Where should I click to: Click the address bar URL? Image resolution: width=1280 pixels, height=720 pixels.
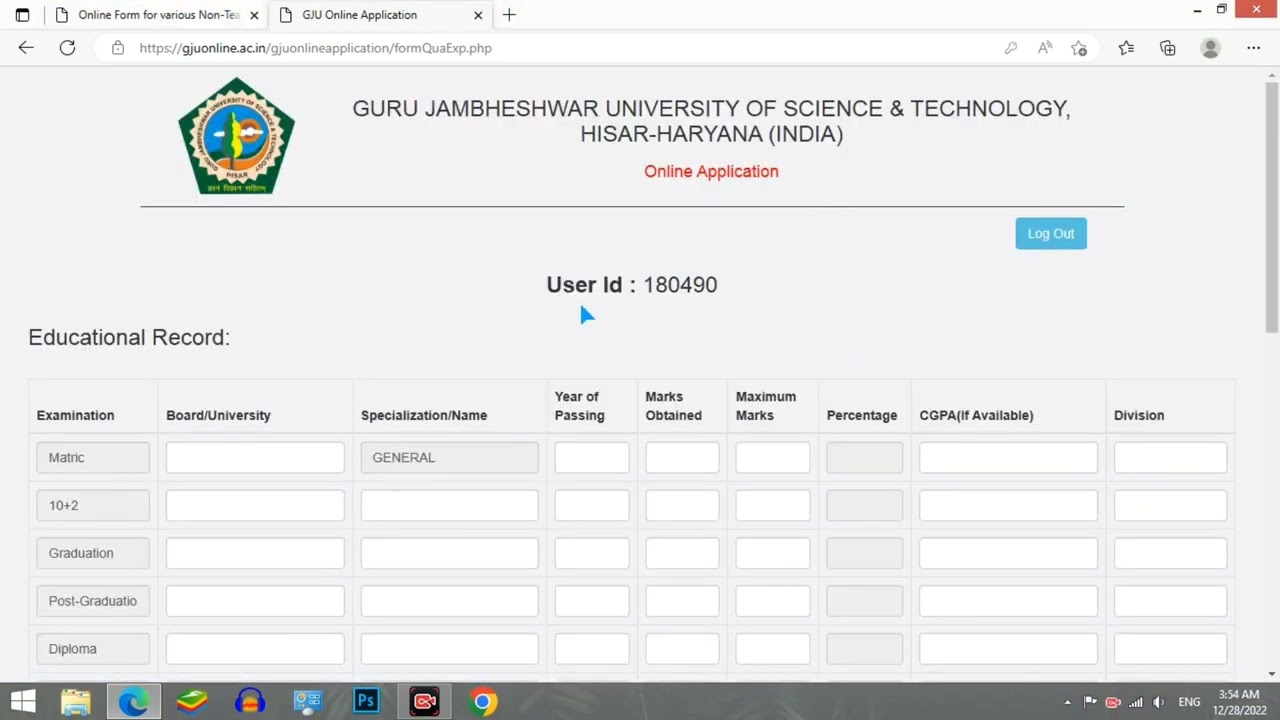click(315, 48)
